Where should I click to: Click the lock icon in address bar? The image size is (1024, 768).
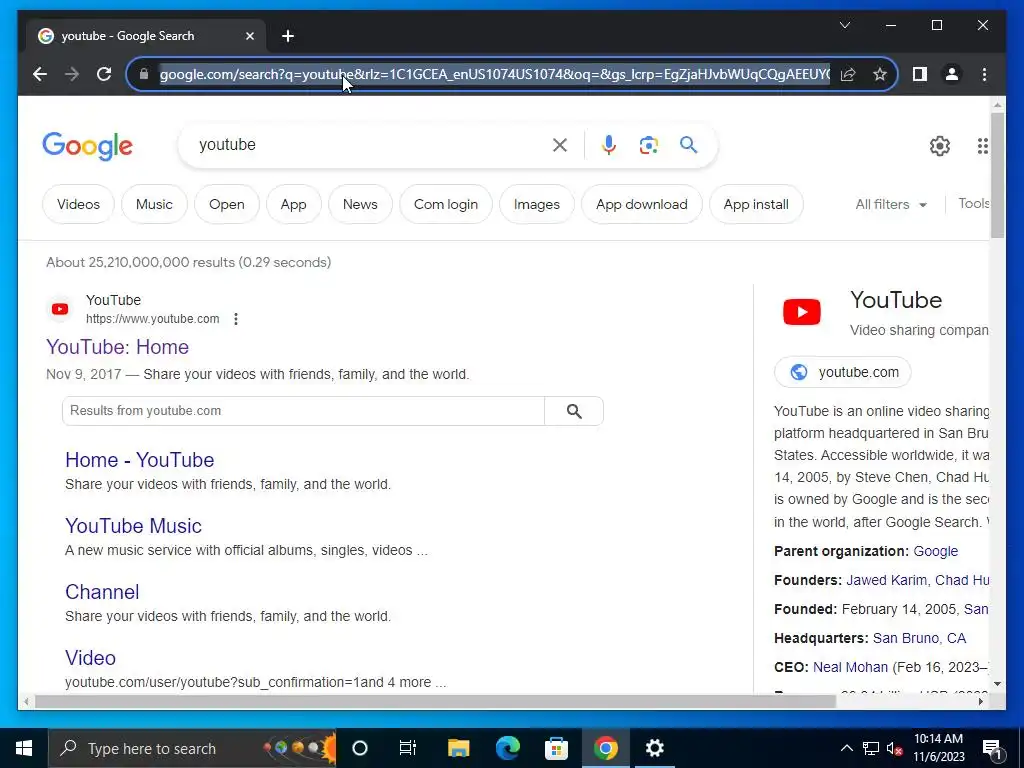(x=144, y=74)
